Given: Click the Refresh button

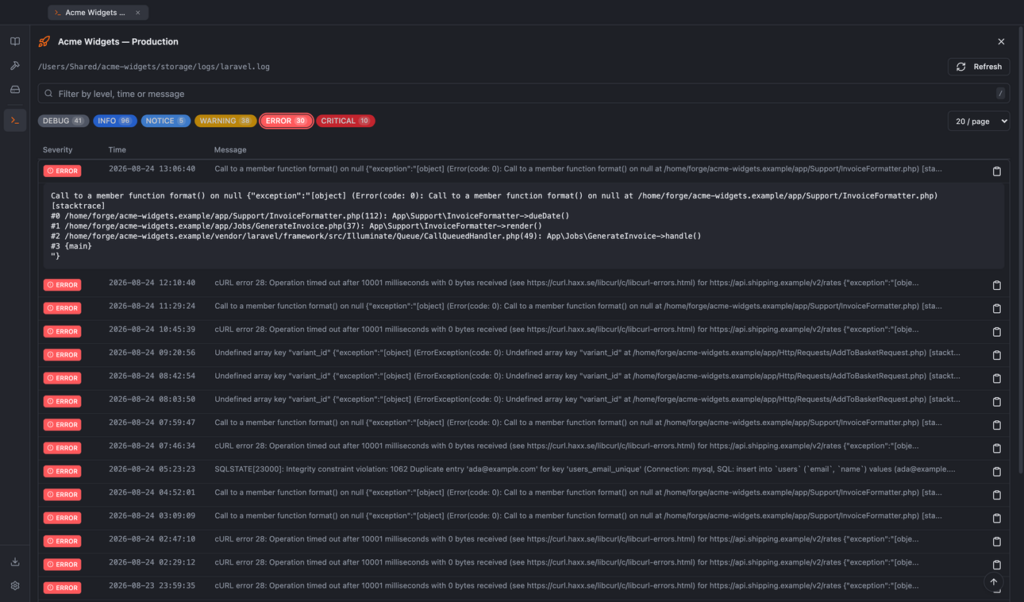Looking at the screenshot, I should [978, 67].
